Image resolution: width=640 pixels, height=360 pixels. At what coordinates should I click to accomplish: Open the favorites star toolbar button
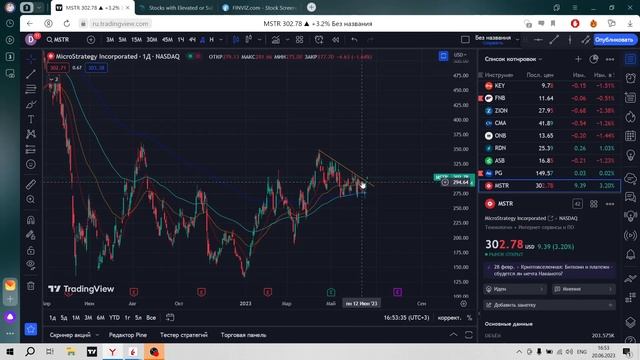31,329
